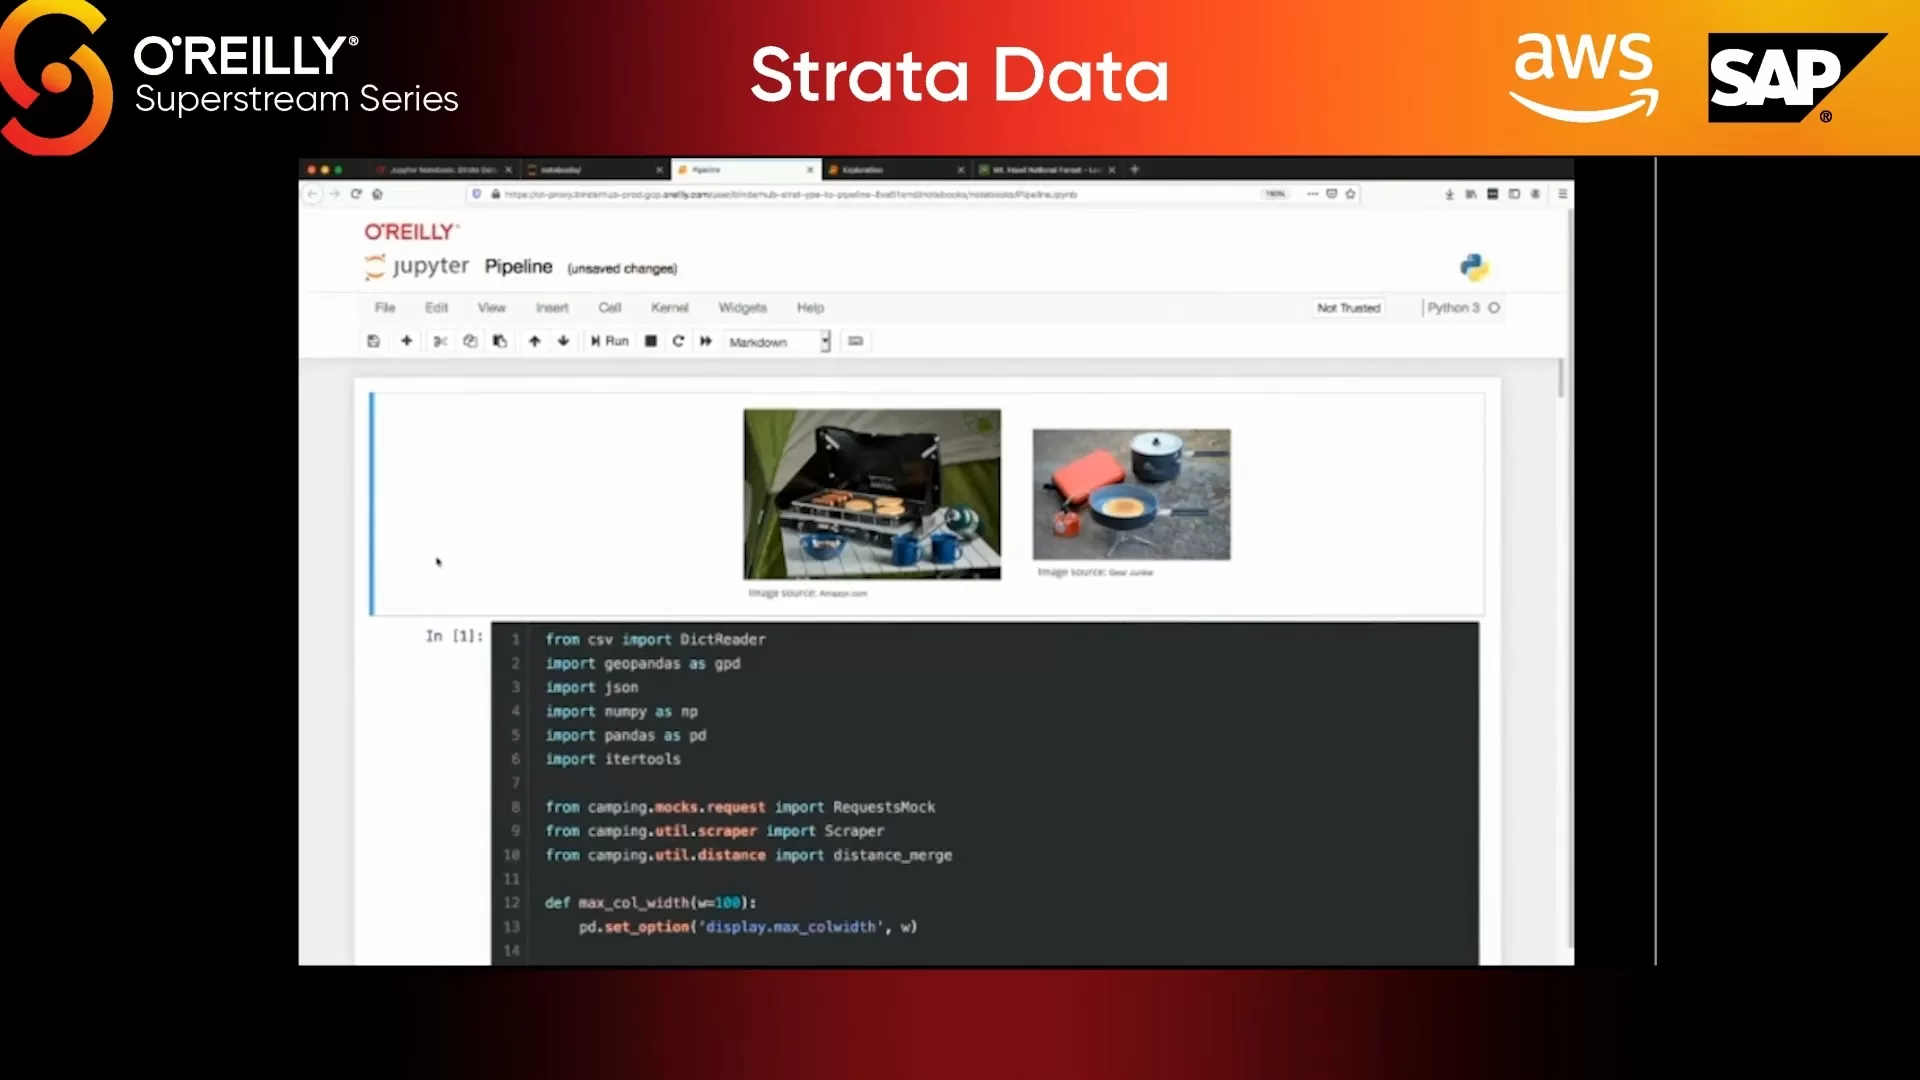Click the Python logo in the notebook header
1920x1080 pixels.
(1476, 267)
